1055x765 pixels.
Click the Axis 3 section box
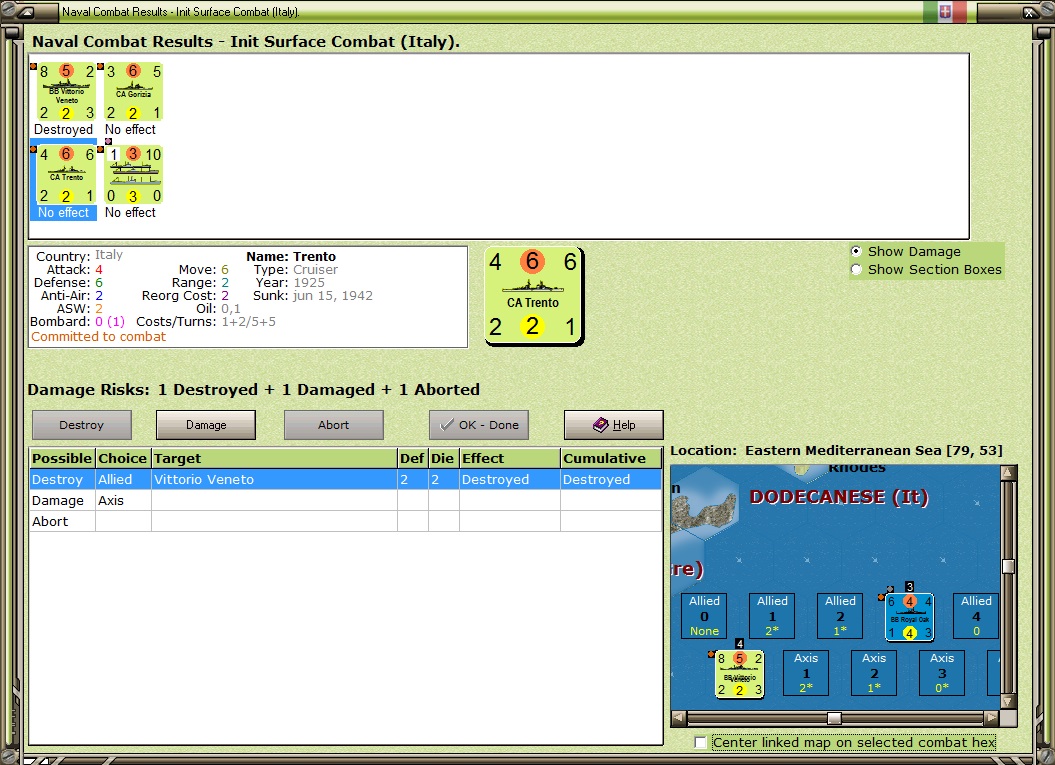[942, 673]
